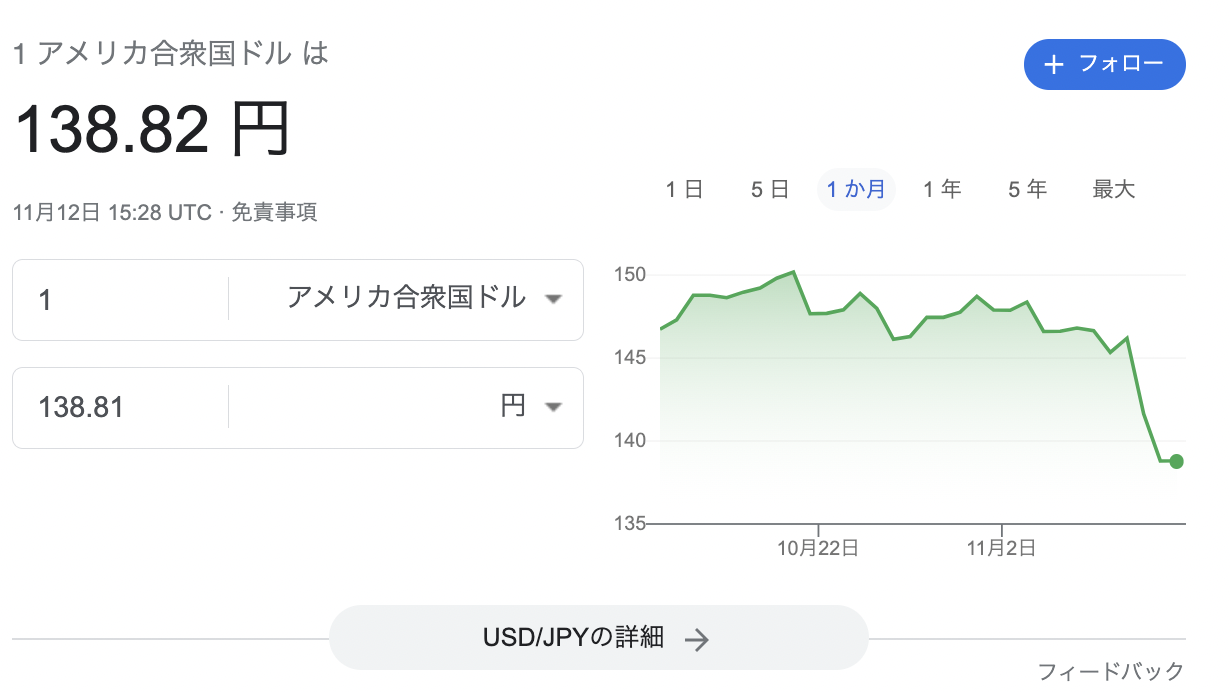Click the chart peak near 150
Screen dimensions: 1230x692
click(793, 272)
